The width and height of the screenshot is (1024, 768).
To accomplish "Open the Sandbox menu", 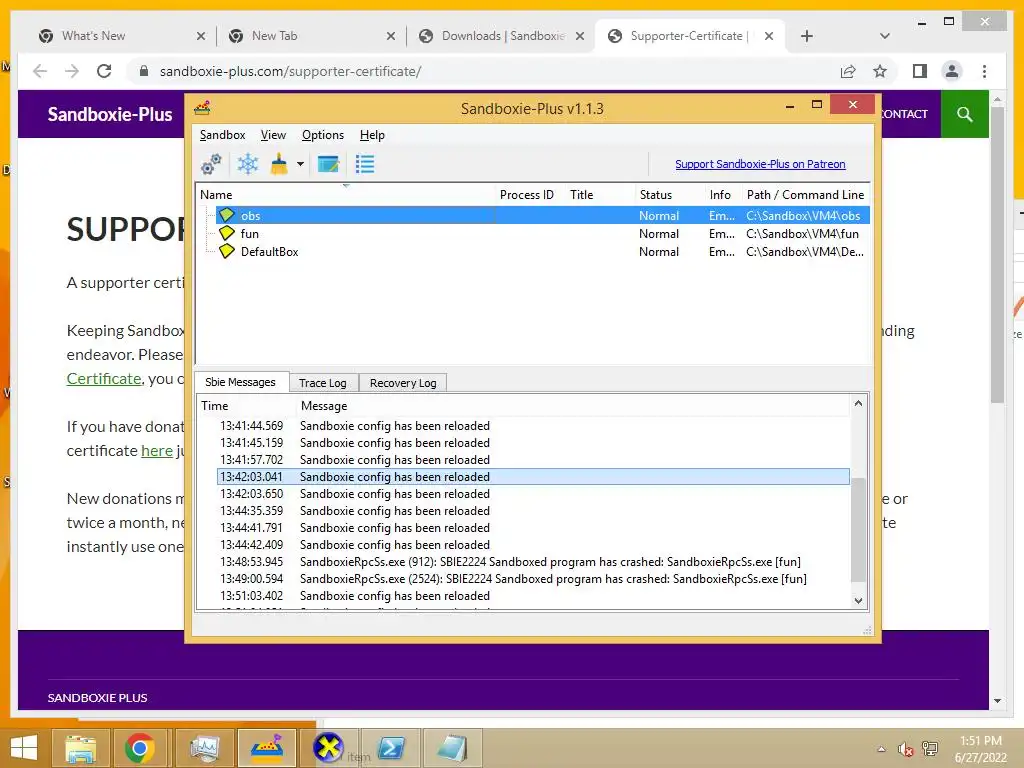I will [x=222, y=135].
